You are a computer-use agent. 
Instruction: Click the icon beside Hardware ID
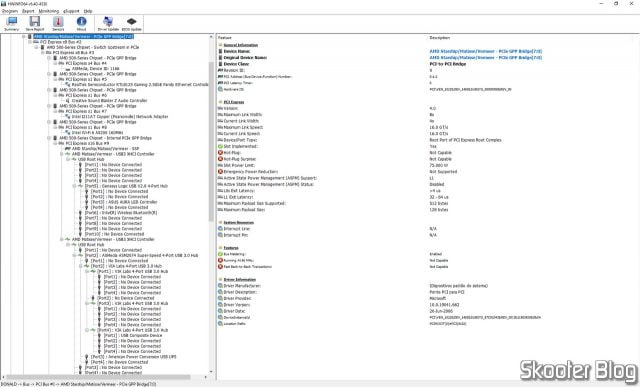pos(220,89)
